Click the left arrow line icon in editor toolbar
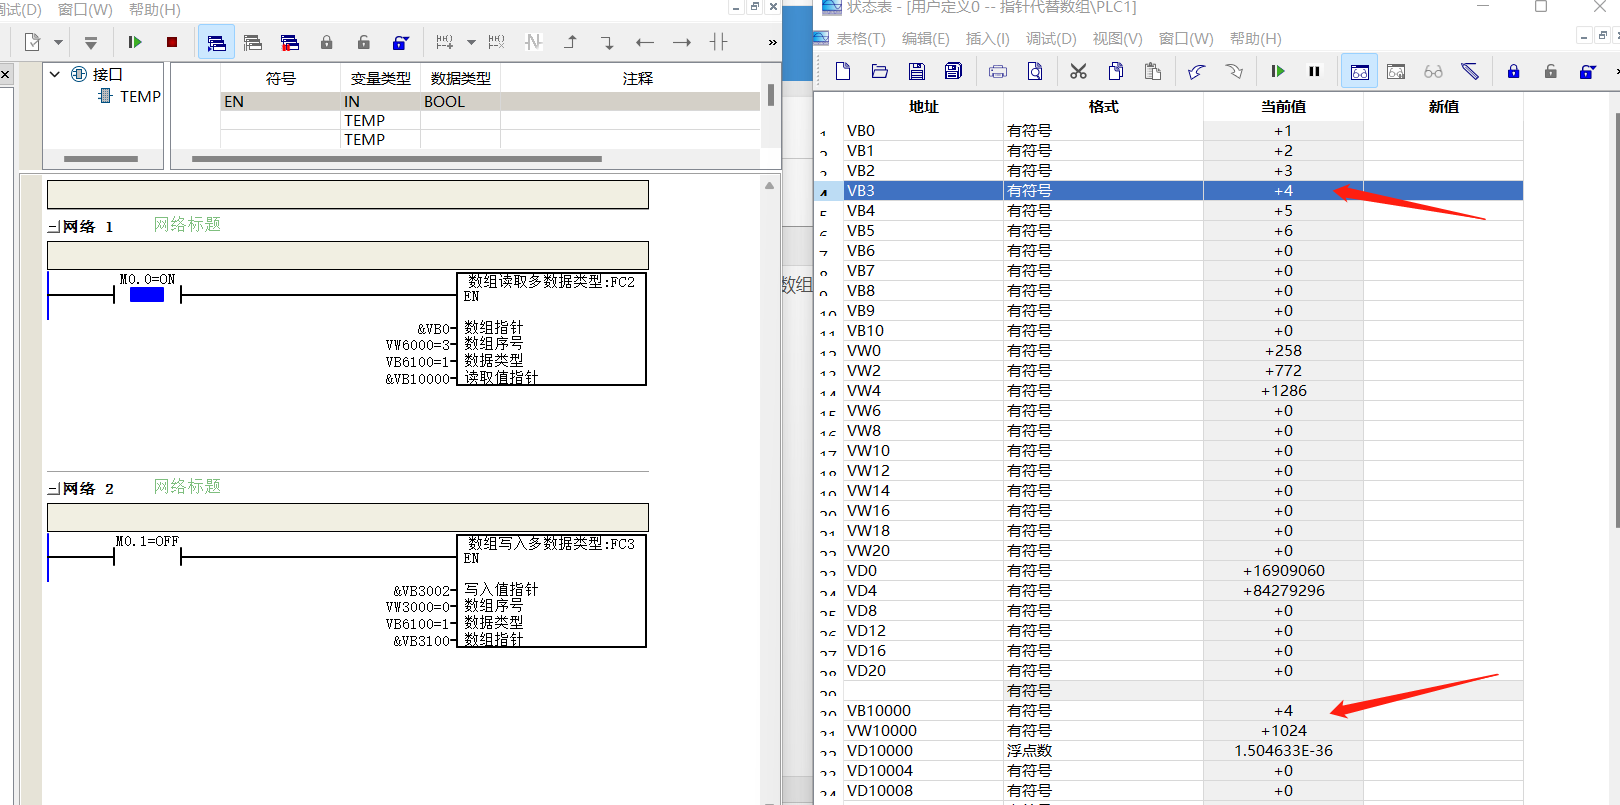This screenshot has width=1620, height=805. pos(645,42)
